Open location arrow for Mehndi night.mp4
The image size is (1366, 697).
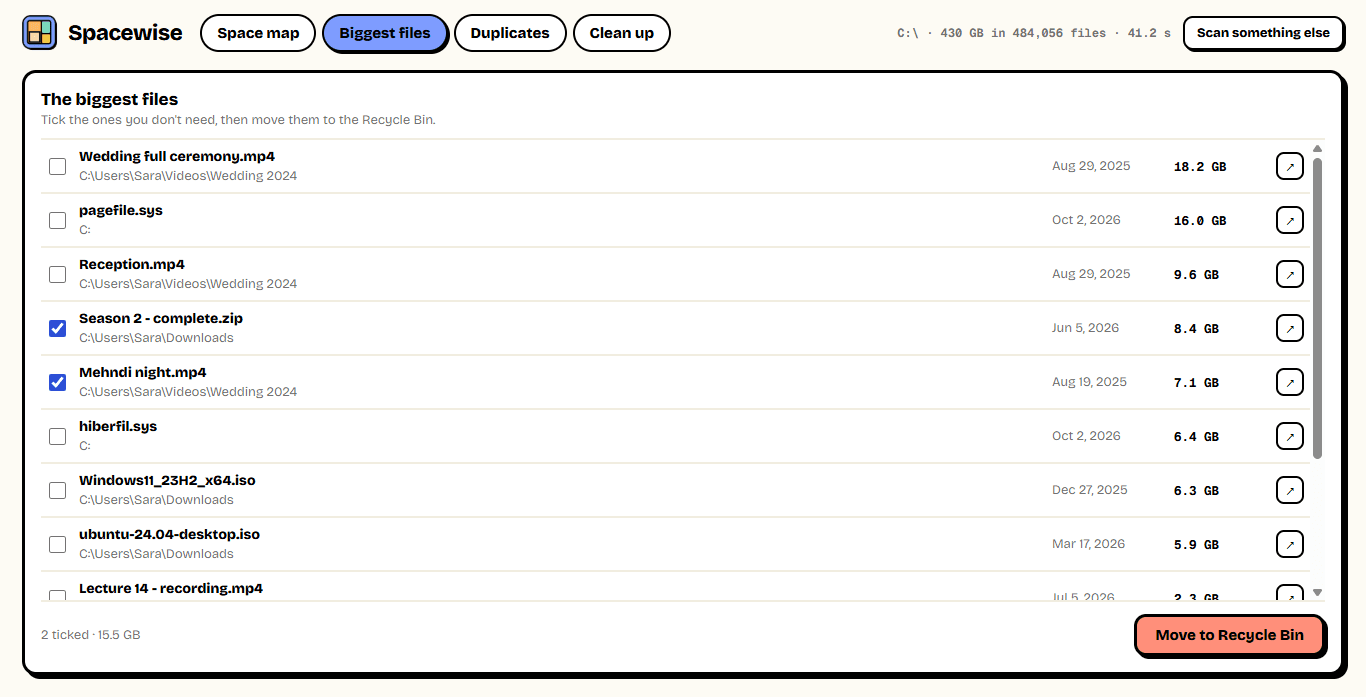pos(1290,382)
